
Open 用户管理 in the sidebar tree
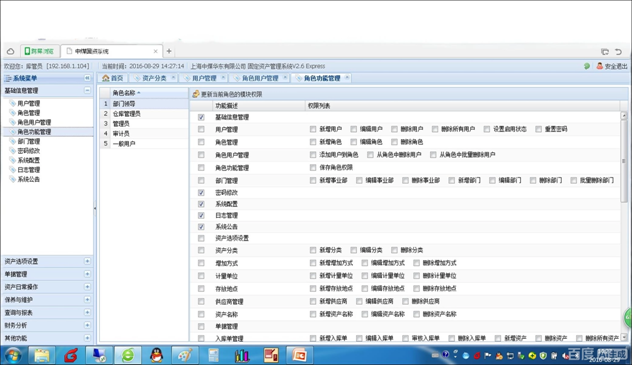coord(28,103)
